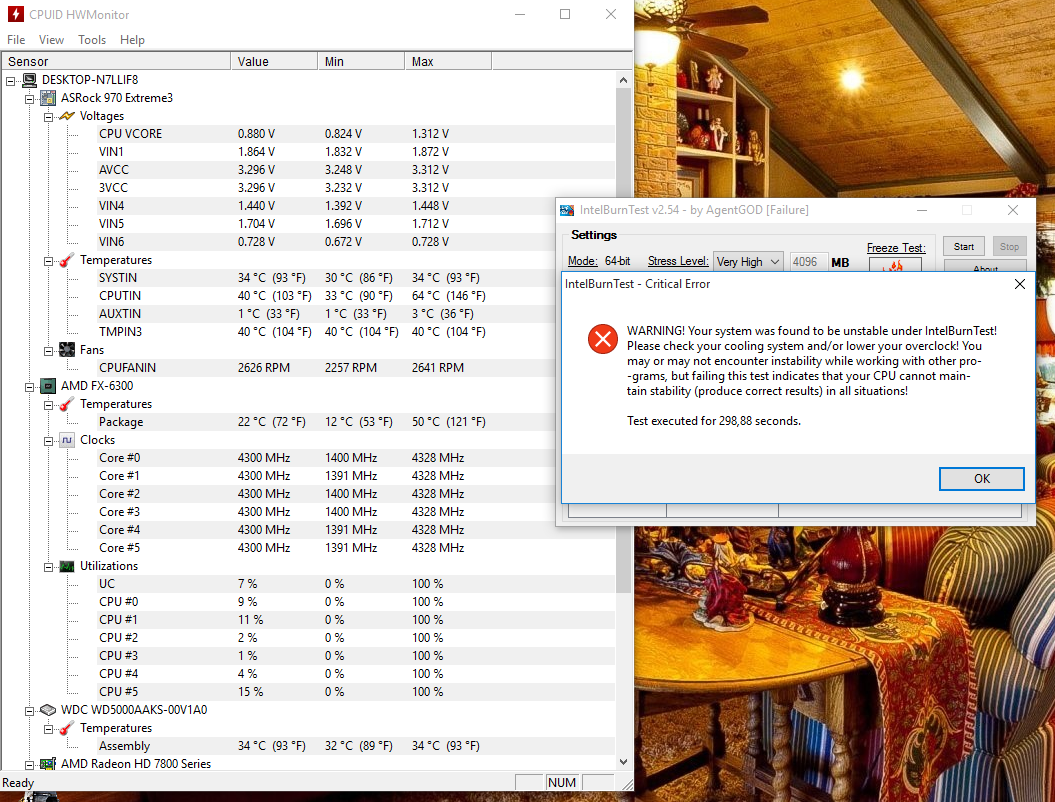
Task: Open the Tools menu in HWMonitor
Action: pos(92,40)
